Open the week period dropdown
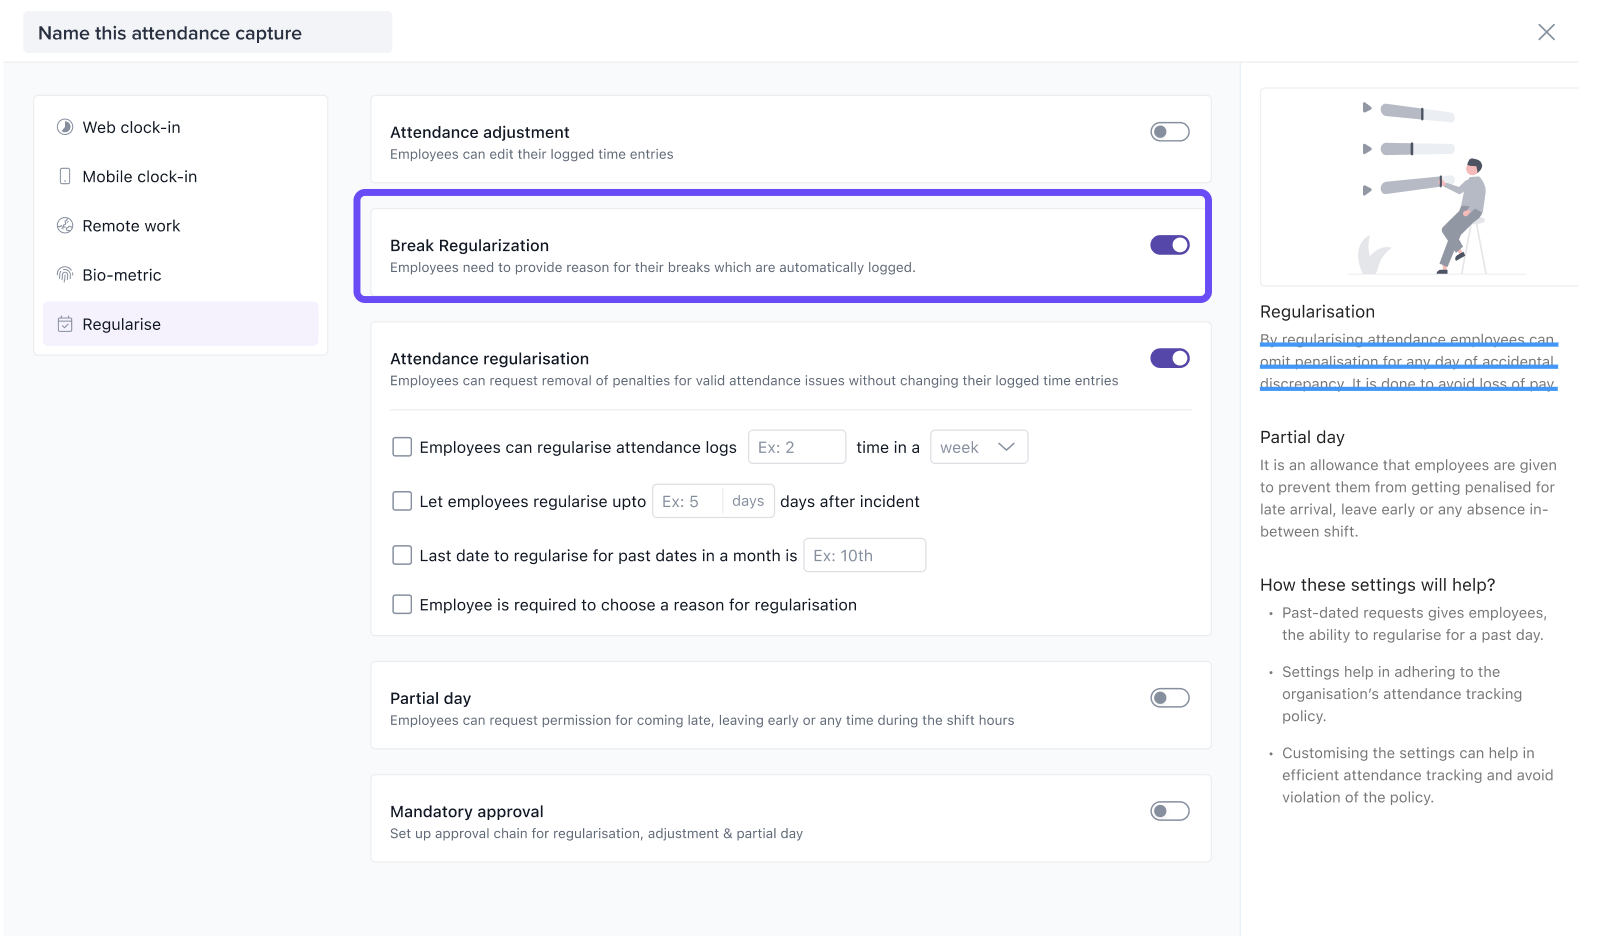The image size is (1619, 936). [978, 447]
